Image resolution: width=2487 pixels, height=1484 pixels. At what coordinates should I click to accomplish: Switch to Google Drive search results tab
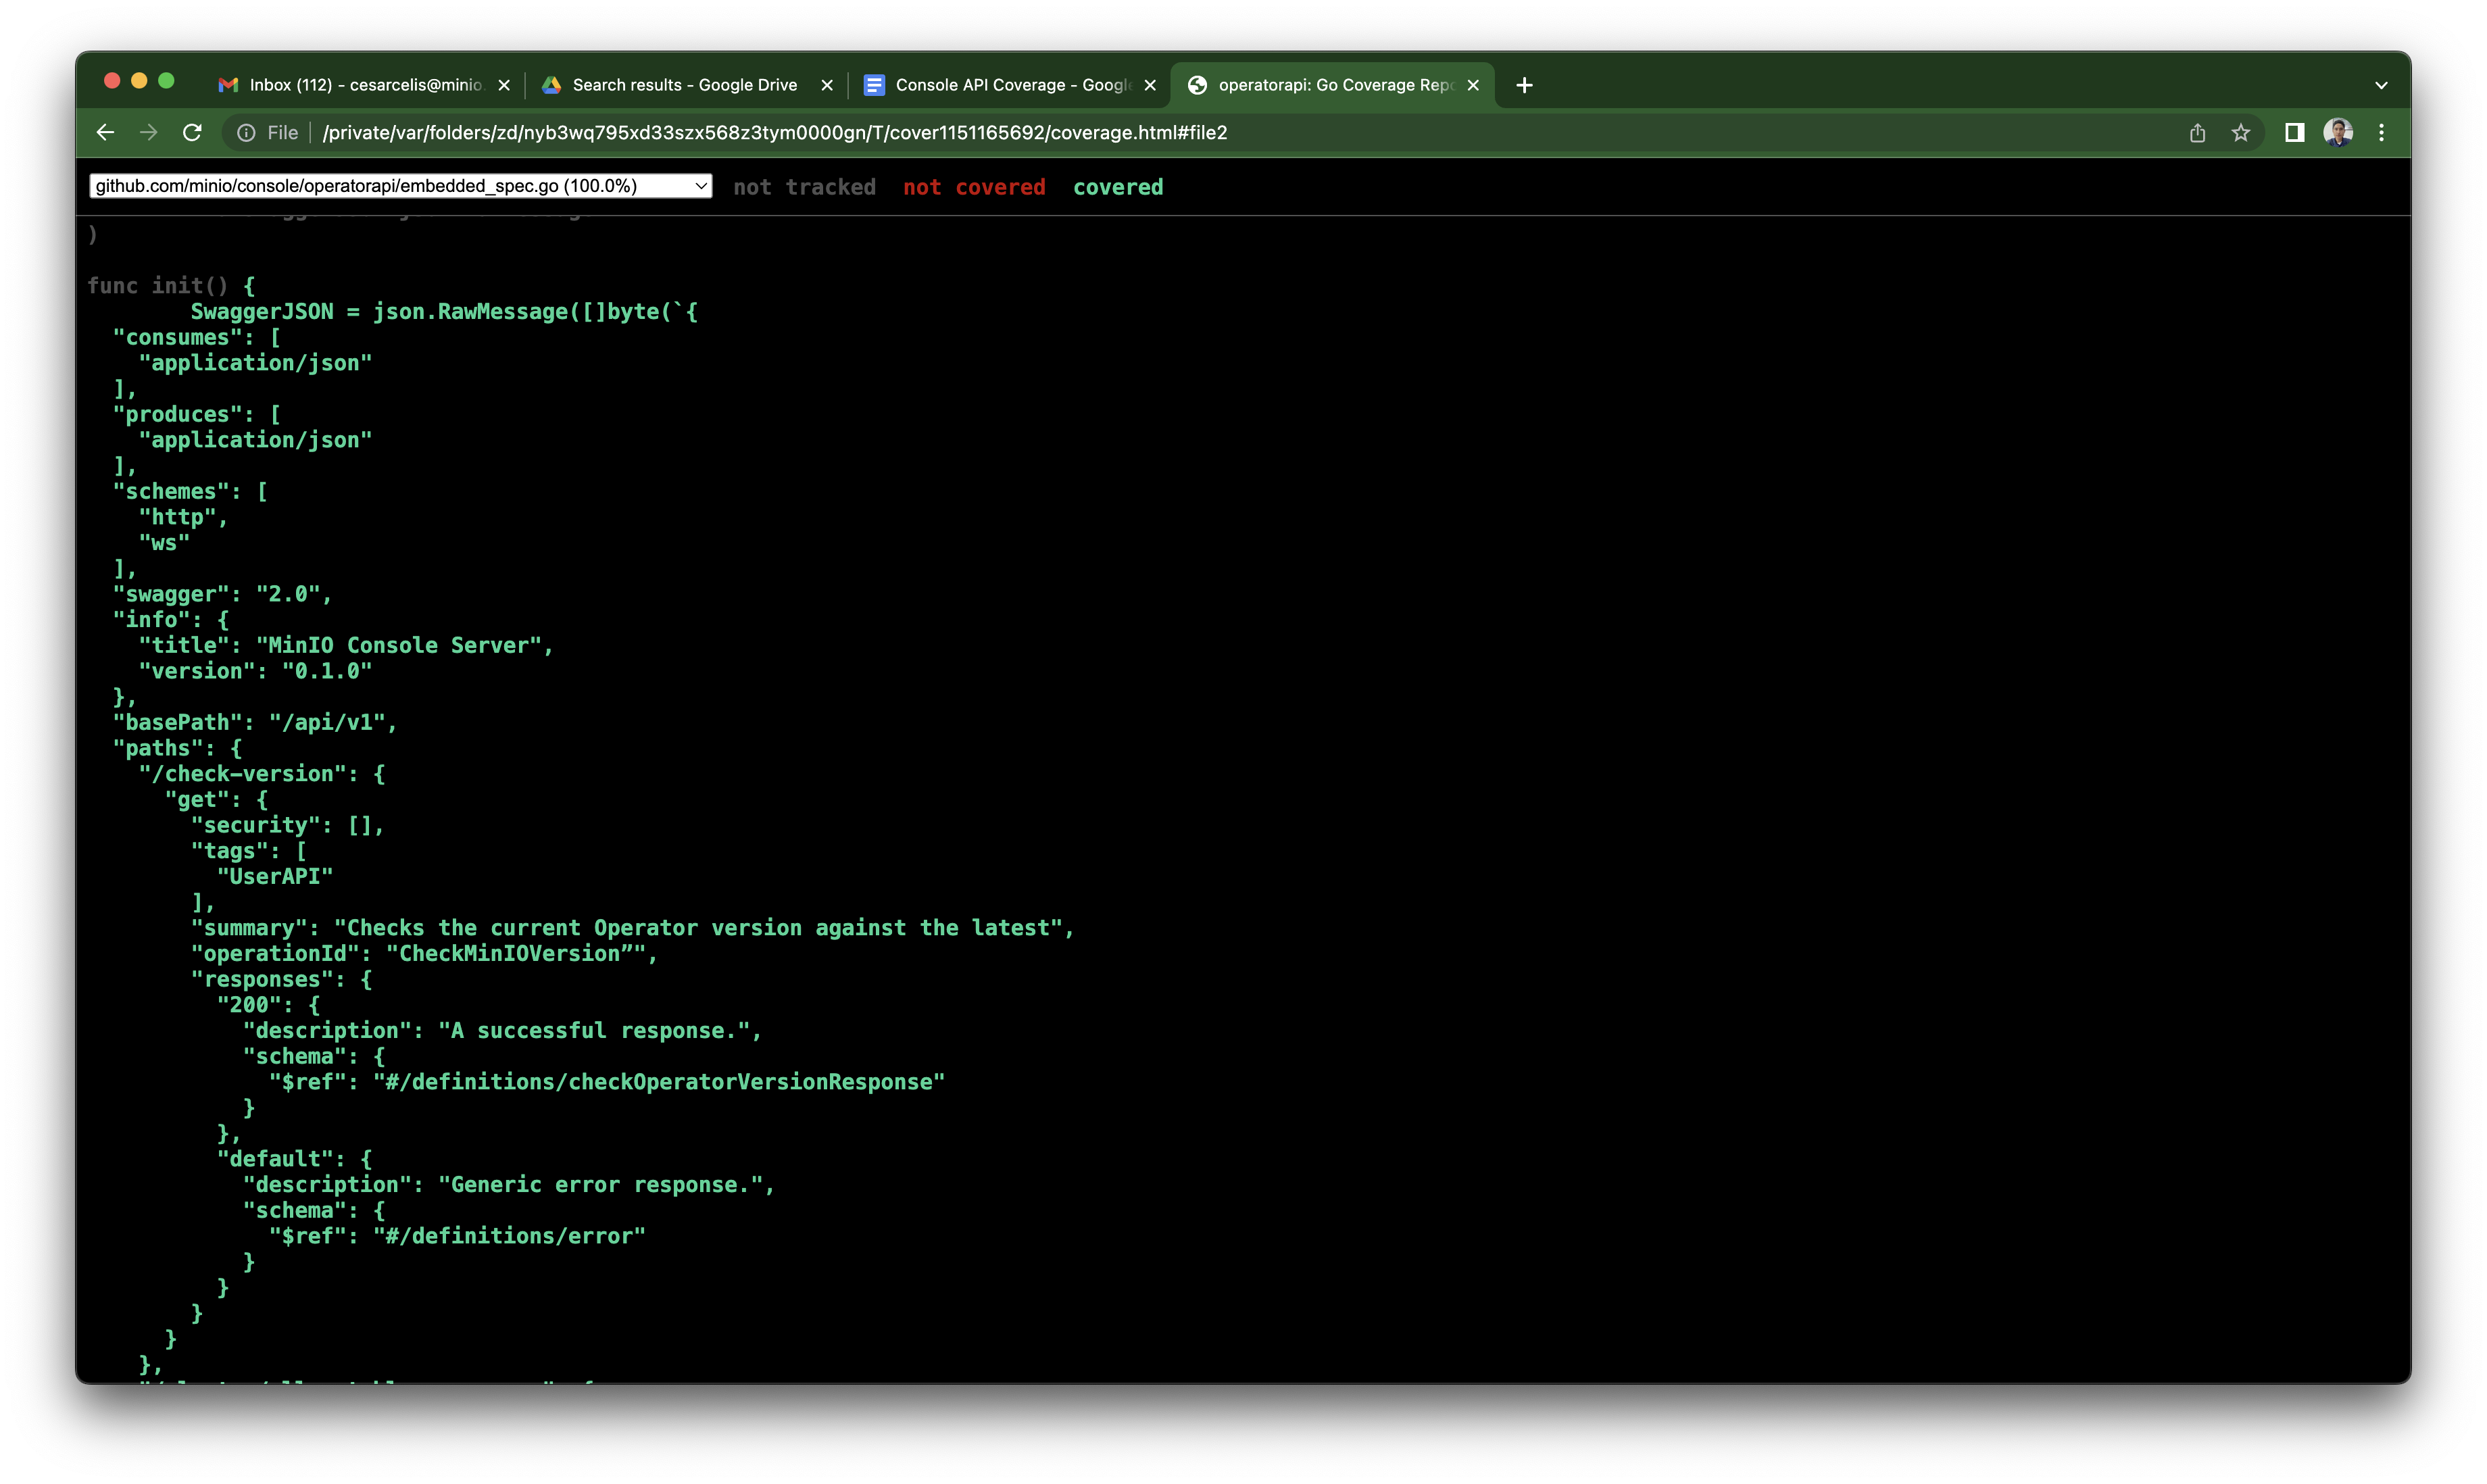point(684,86)
